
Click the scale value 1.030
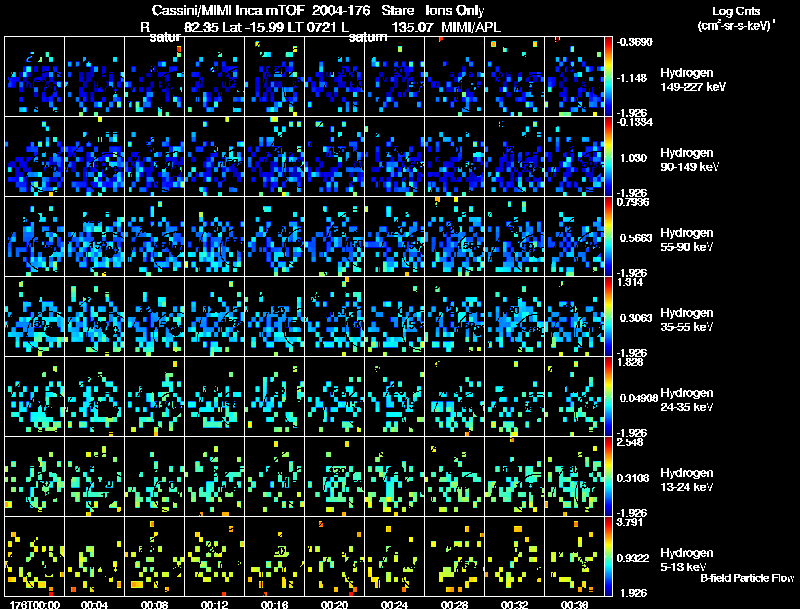633,158
